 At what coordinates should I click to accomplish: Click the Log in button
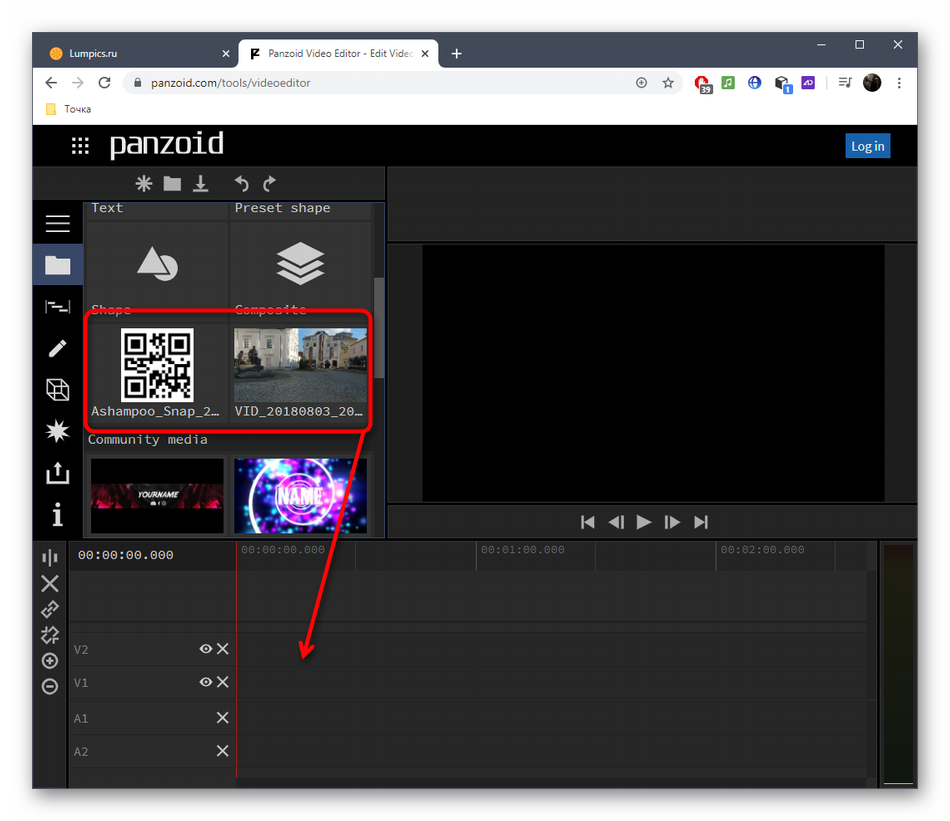click(x=867, y=146)
